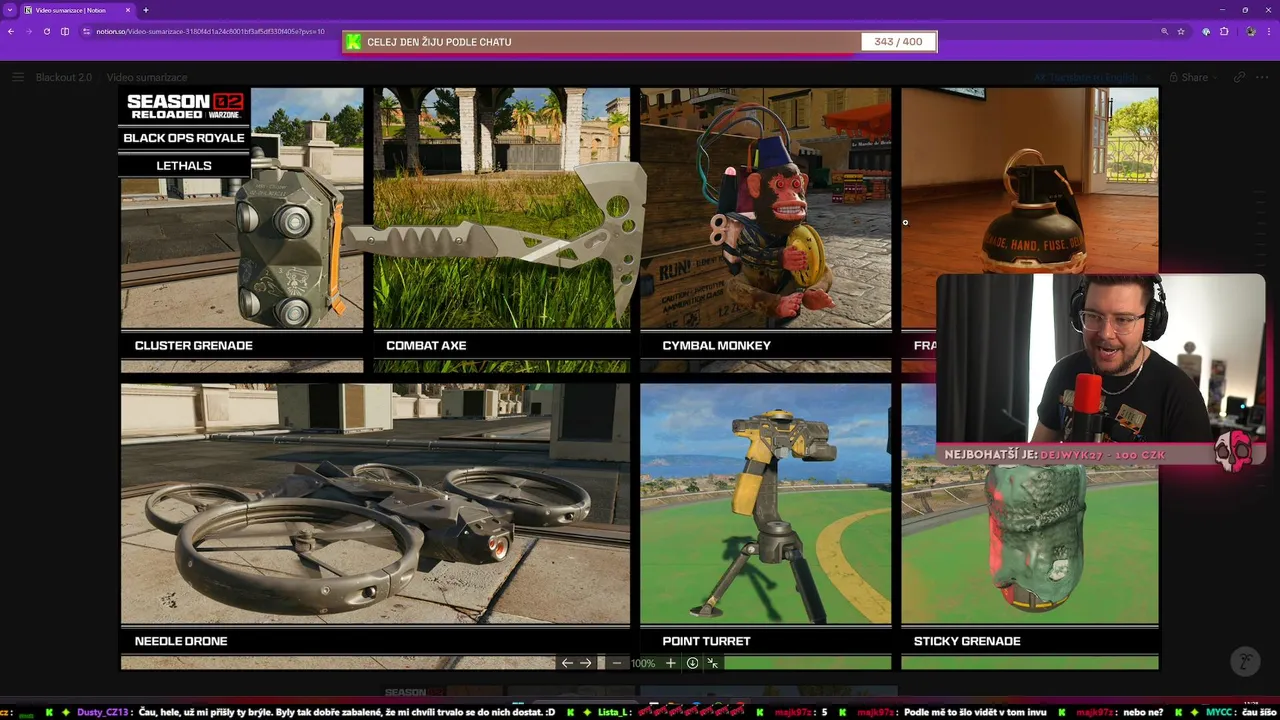Copy page link with chain icon
This screenshot has height=720, width=1280.
click(1239, 77)
